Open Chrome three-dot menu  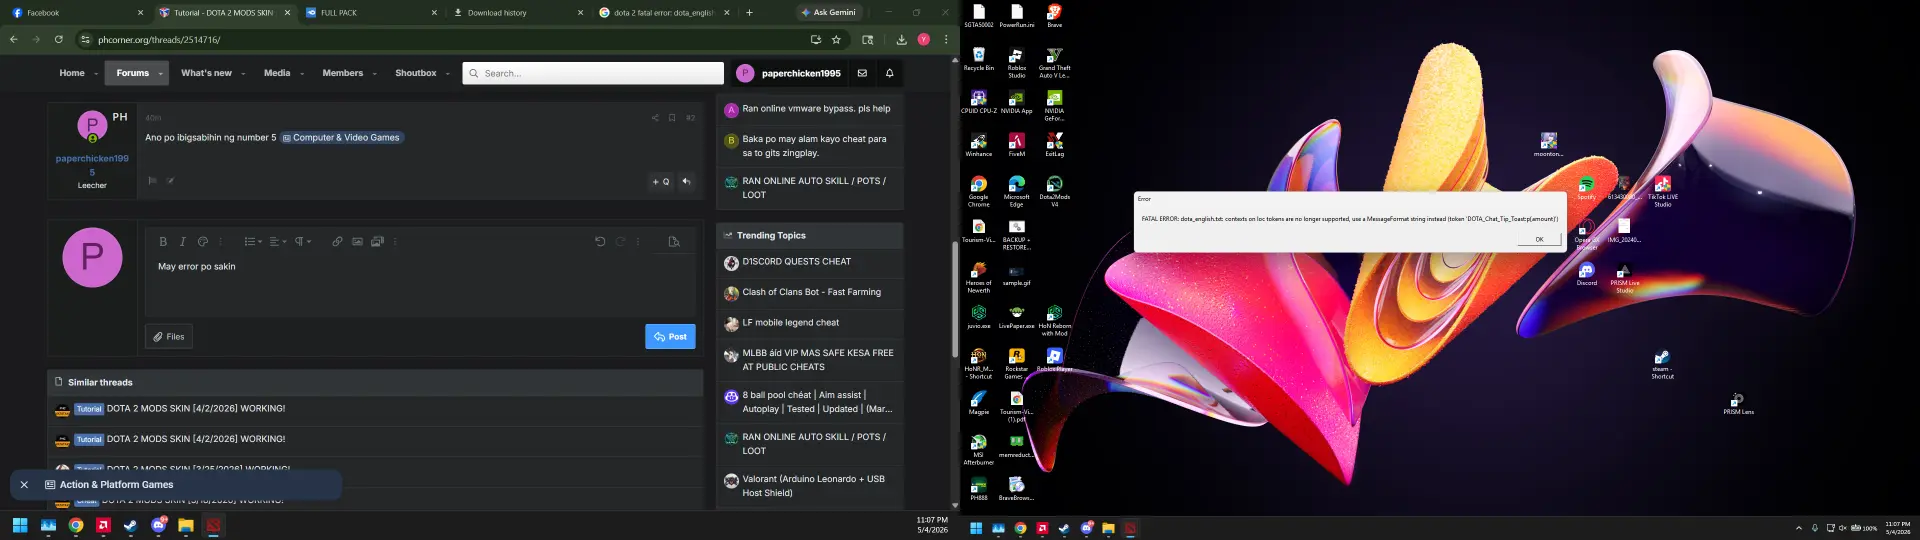click(946, 40)
